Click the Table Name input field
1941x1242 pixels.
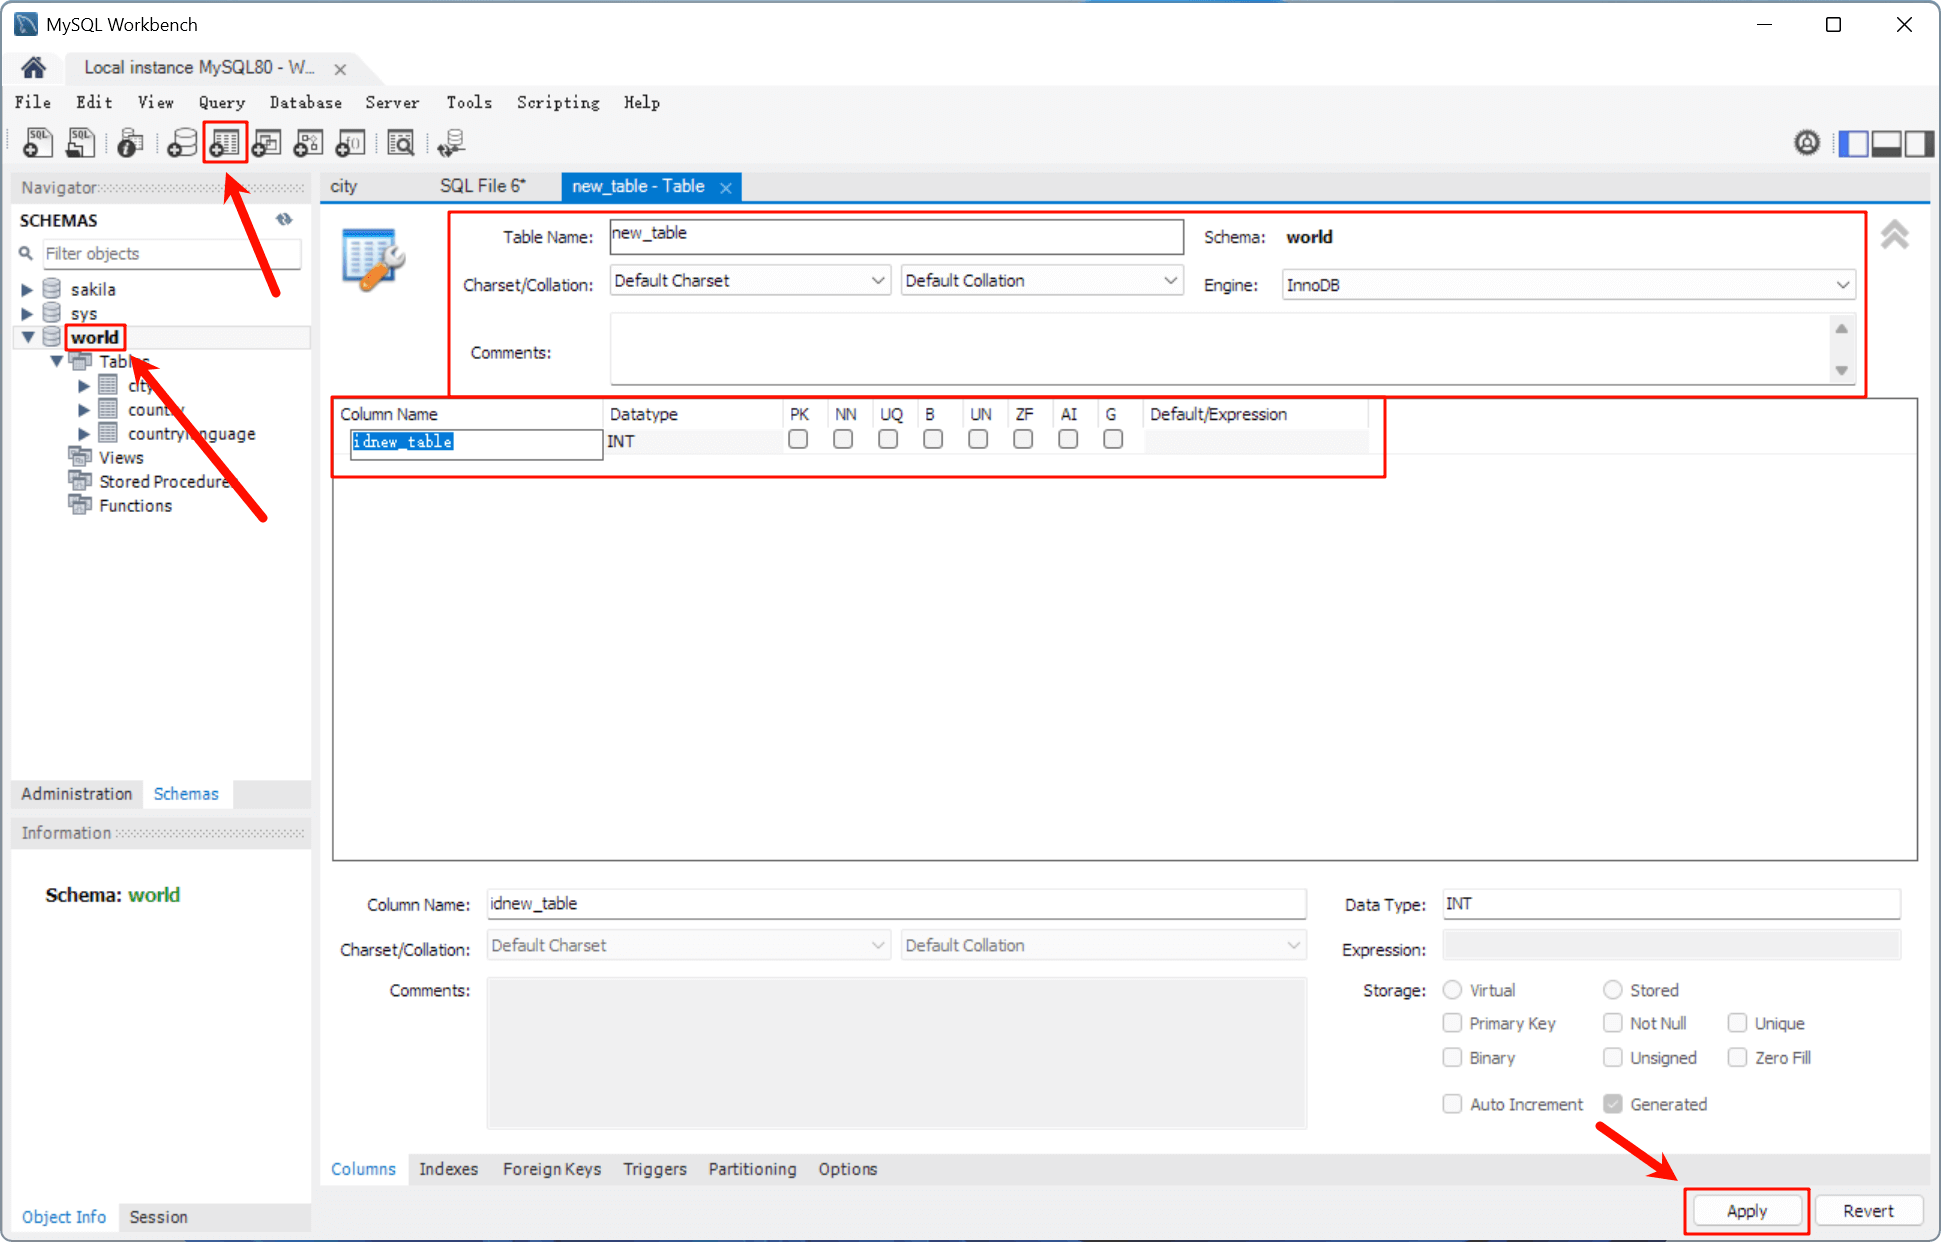896,236
